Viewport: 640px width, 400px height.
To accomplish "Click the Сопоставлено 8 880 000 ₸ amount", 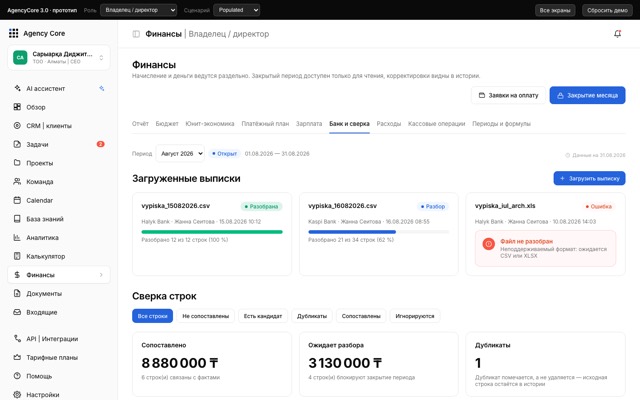I will pos(180,363).
